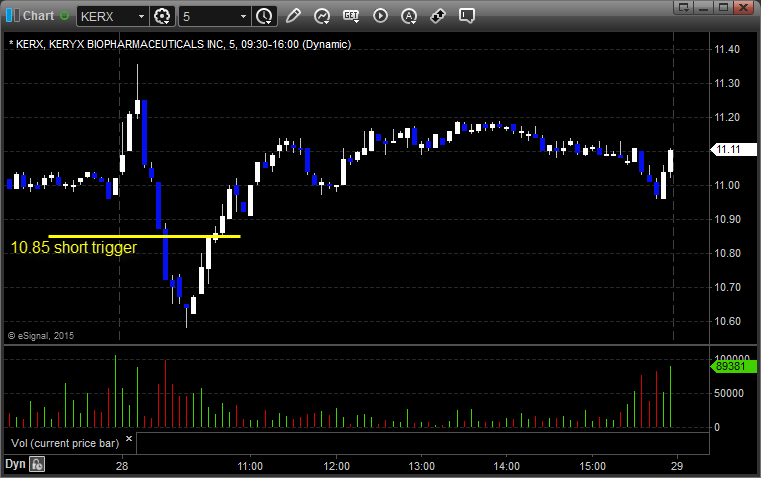Image resolution: width=761 pixels, height=478 pixels.
Task: Select the '10.85 short trigger' text annotation
Action: coord(74,247)
